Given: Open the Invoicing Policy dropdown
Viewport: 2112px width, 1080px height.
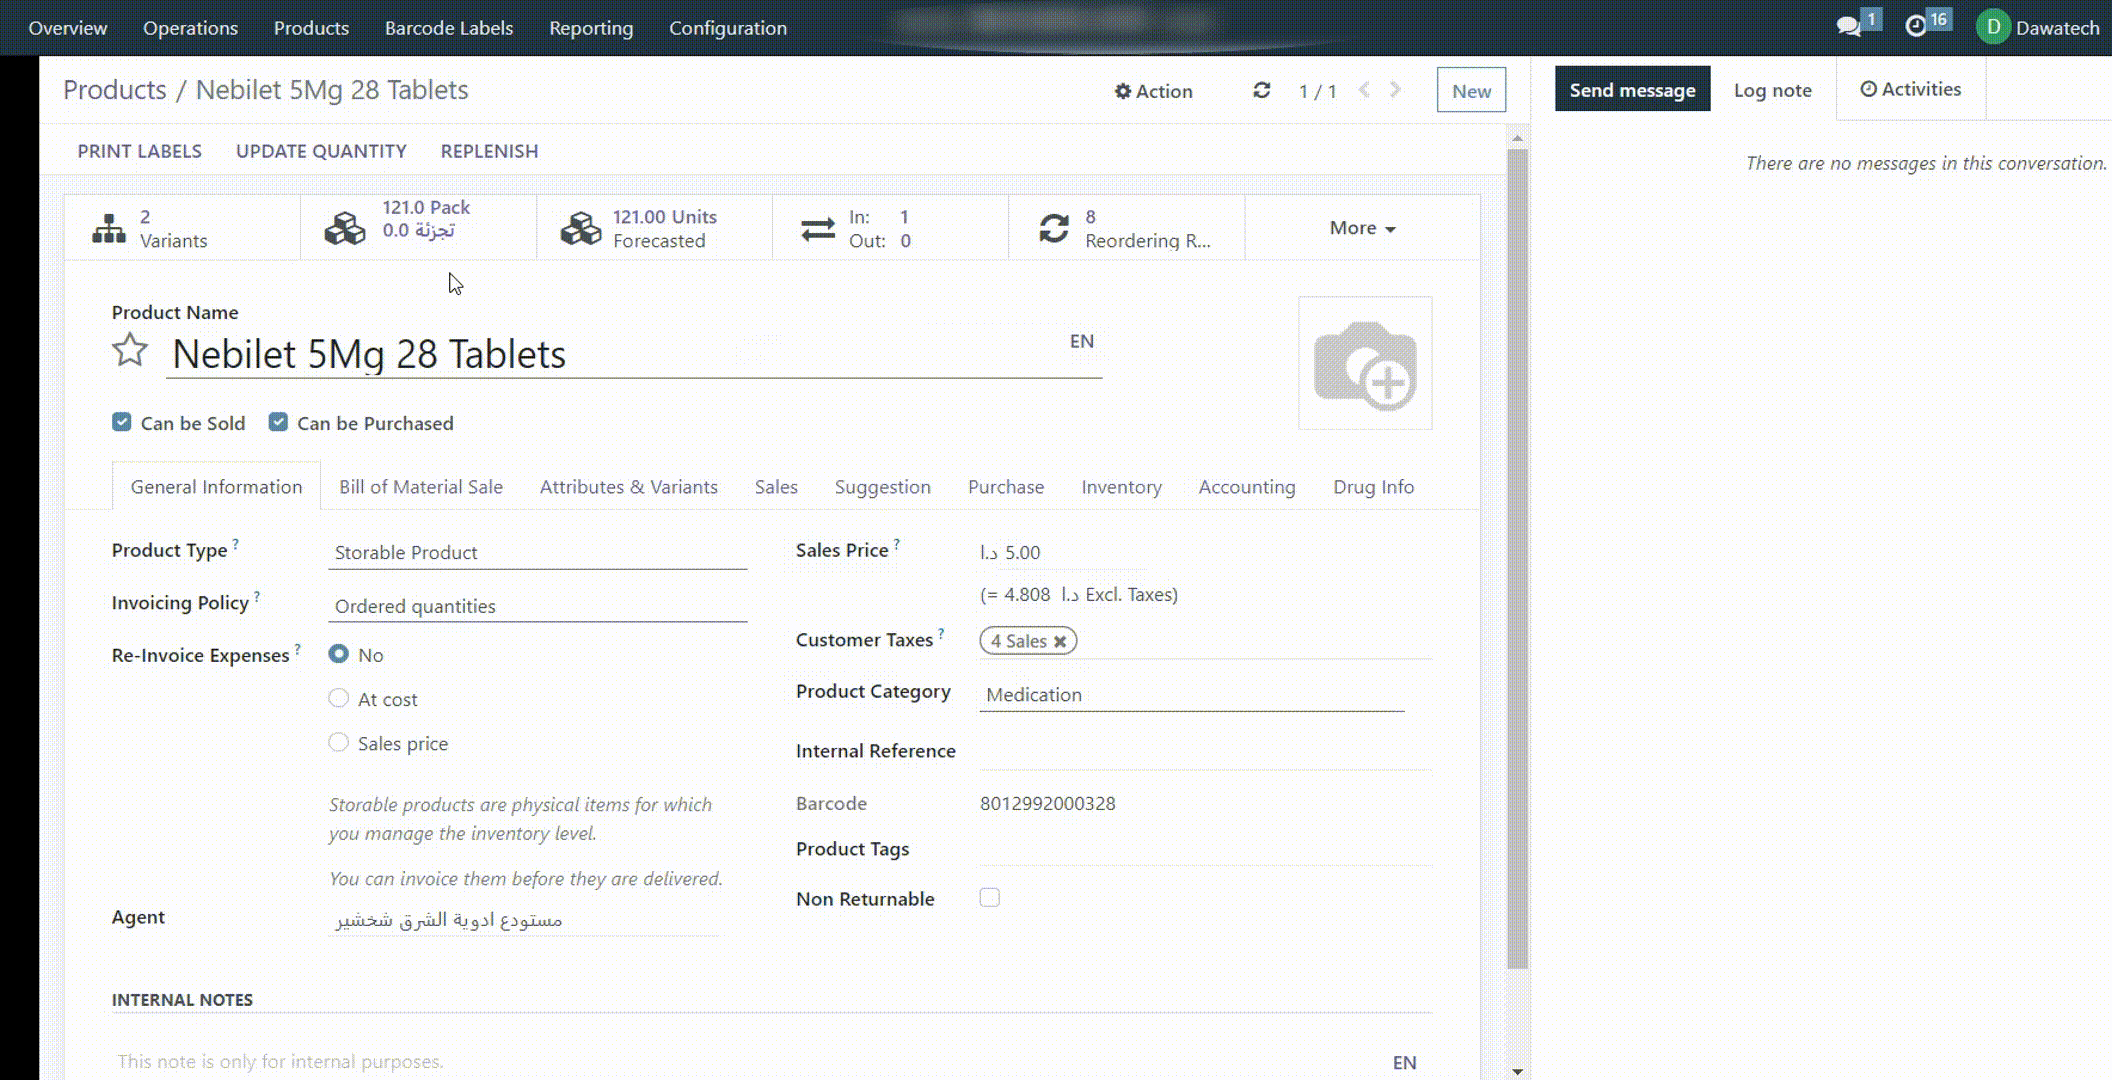Looking at the screenshot, I should 537,606.
